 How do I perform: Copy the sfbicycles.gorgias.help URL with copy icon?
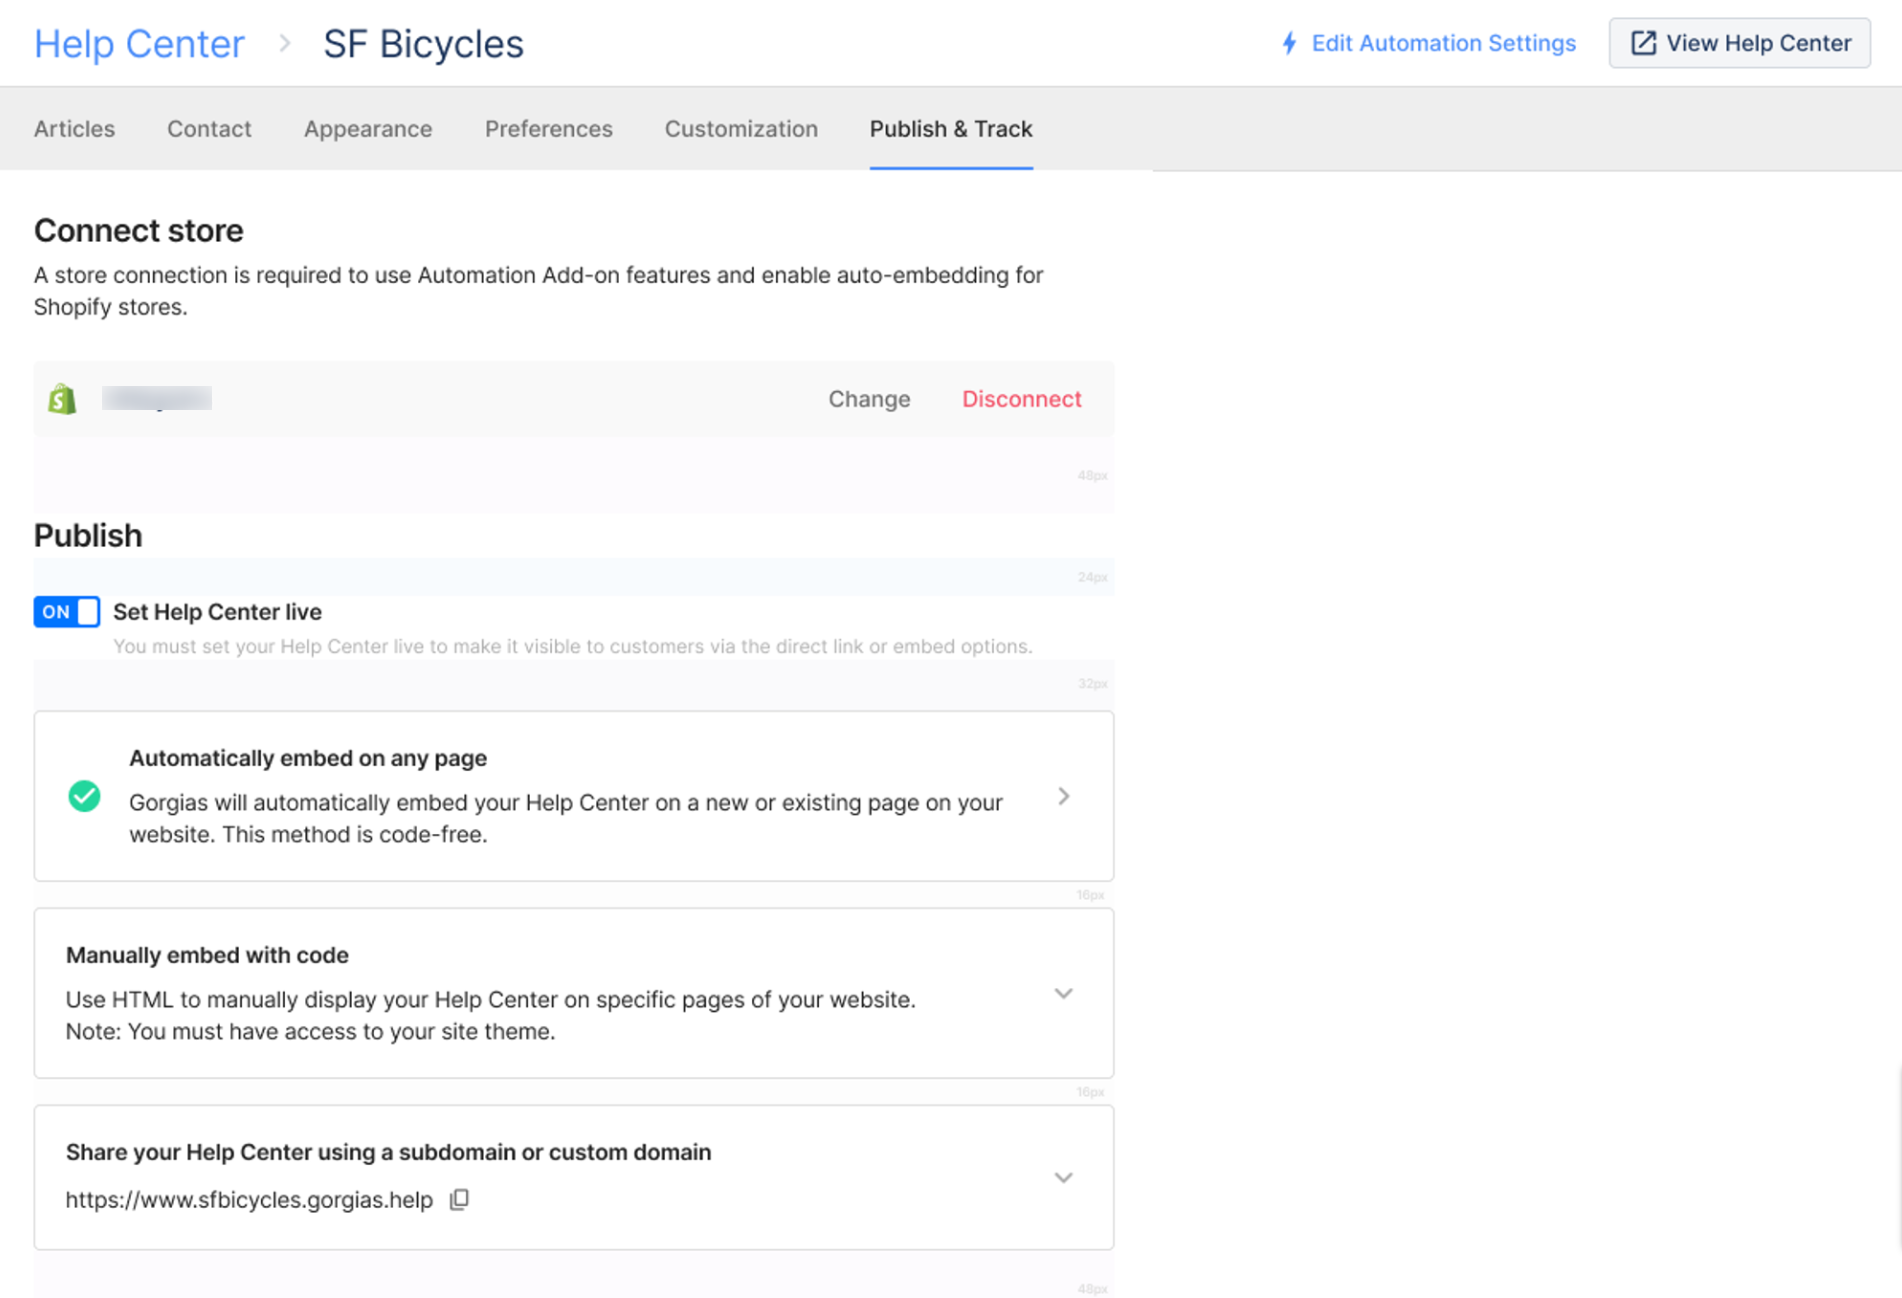(459, 1199)
